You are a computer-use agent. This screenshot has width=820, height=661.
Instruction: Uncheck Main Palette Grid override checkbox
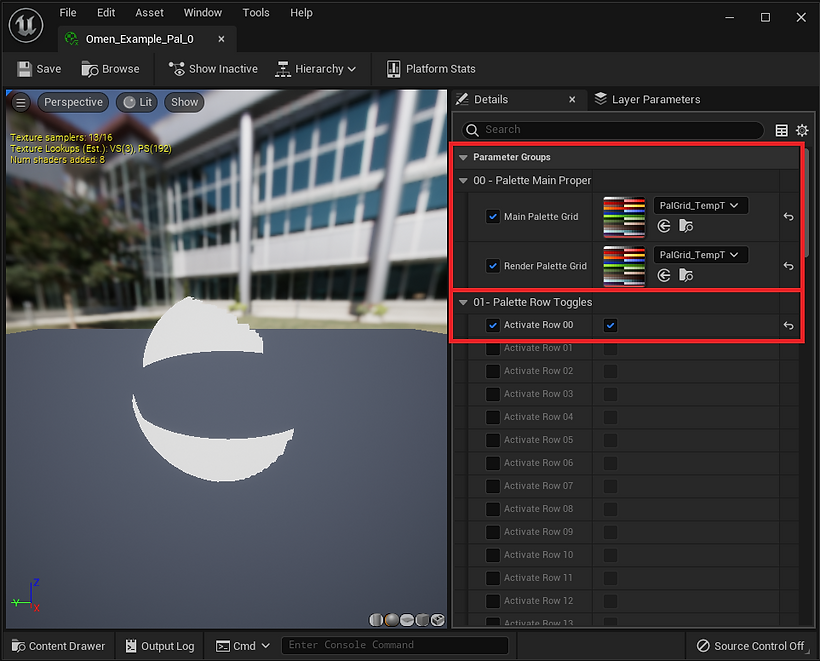tap(493, 216)
